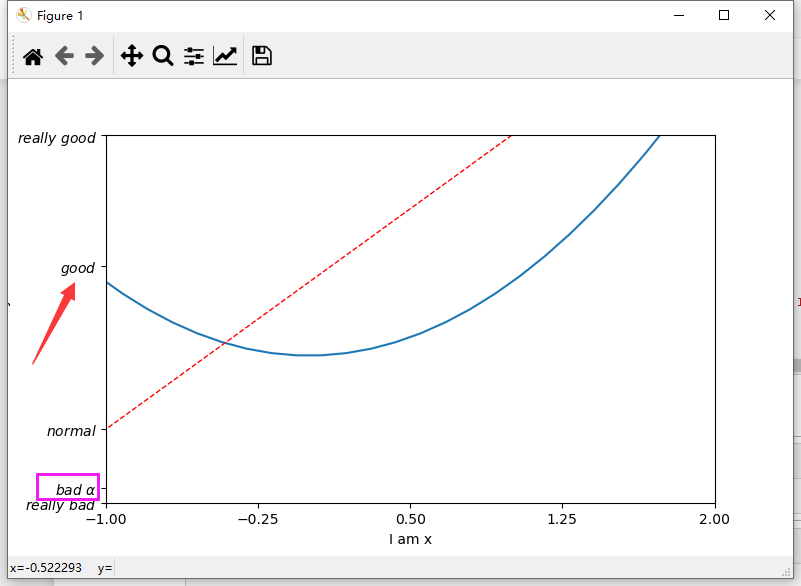
Task: Click the 'good' y-axis tick label
Action: [78, 269]
